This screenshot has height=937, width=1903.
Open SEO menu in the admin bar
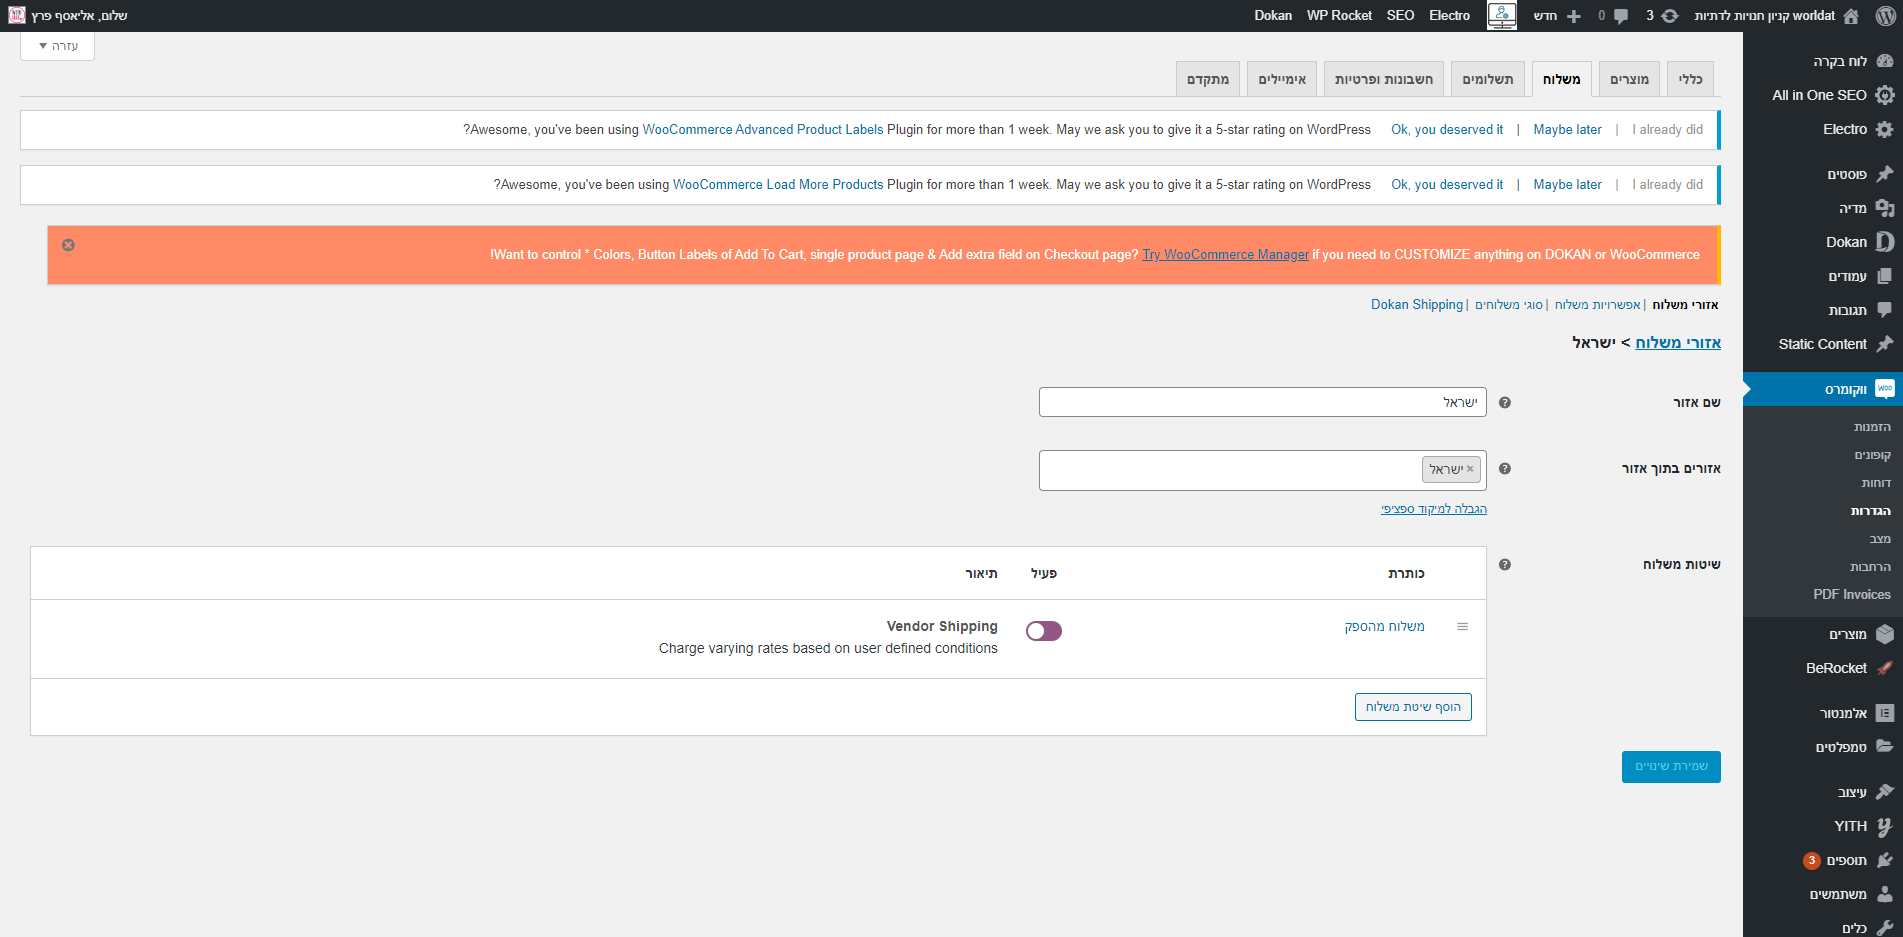click(x=1400, y=15)
